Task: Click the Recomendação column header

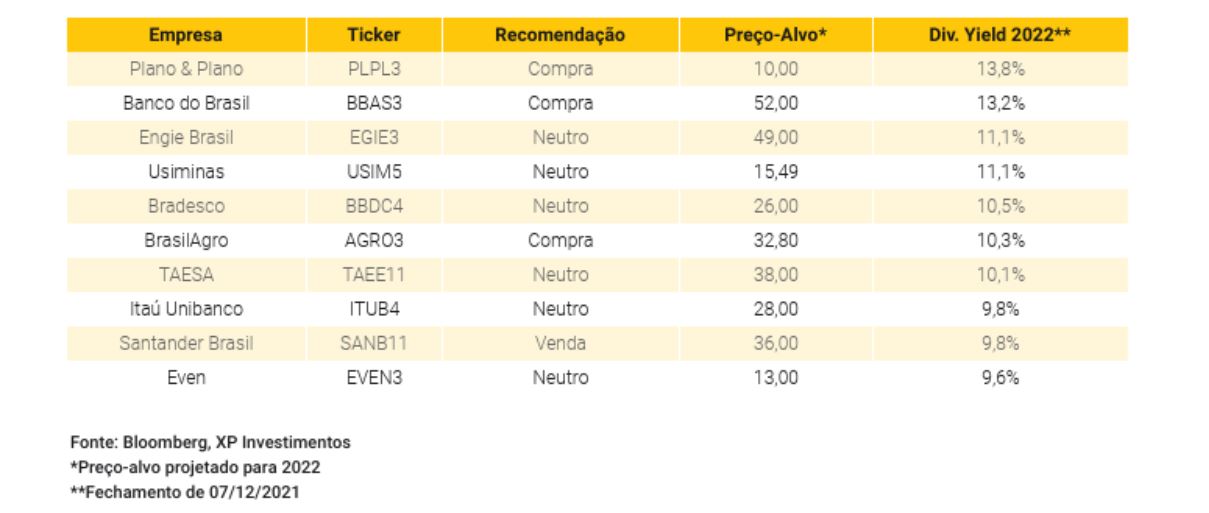Action: click(x=560, y=35)
